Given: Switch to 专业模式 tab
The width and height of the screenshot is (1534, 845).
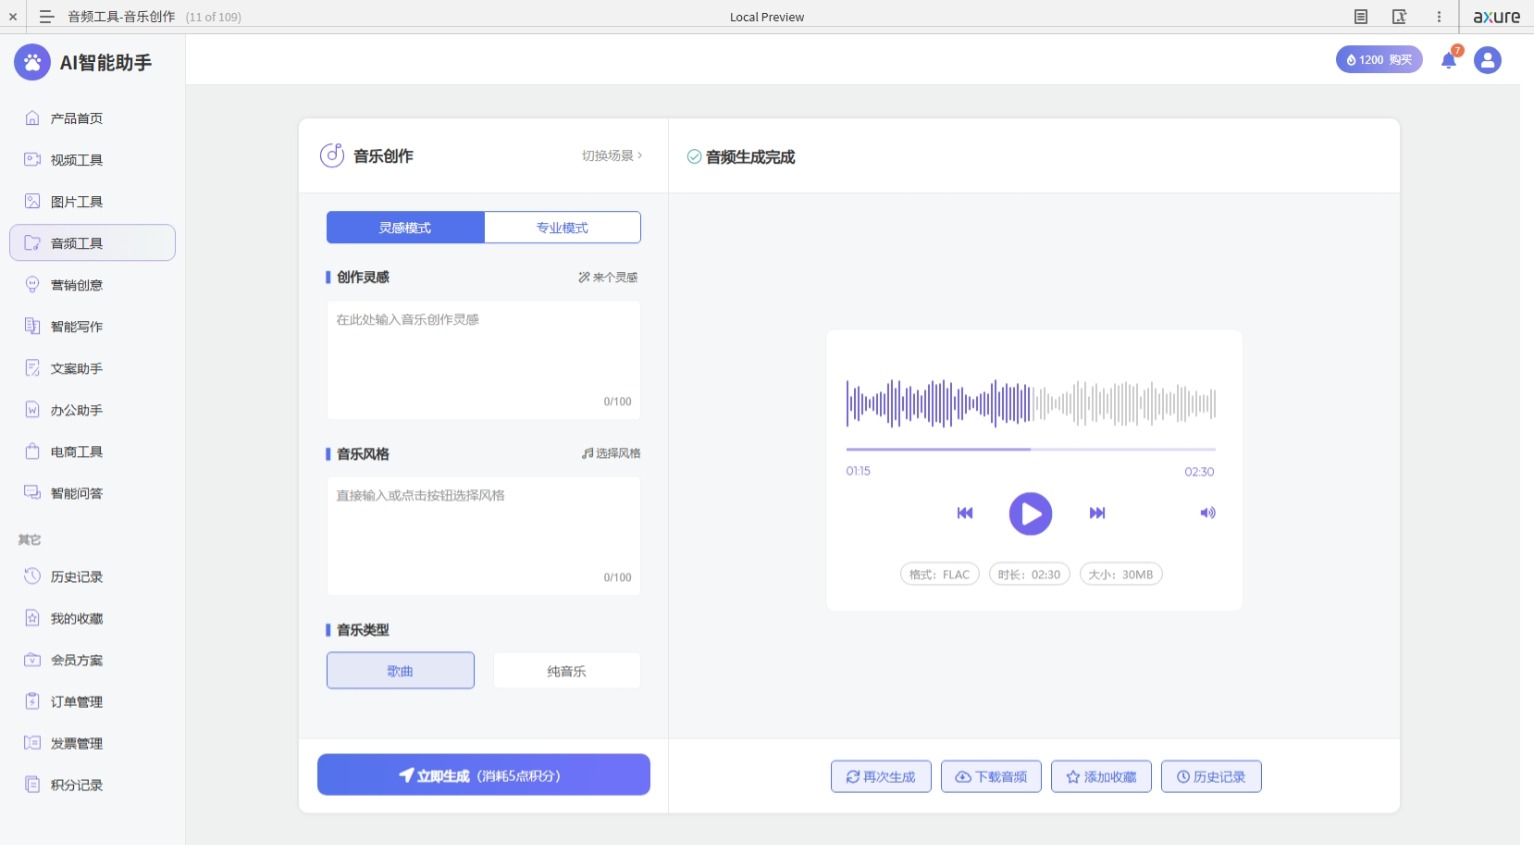Looking at the screenshot, I should [562, 228].
